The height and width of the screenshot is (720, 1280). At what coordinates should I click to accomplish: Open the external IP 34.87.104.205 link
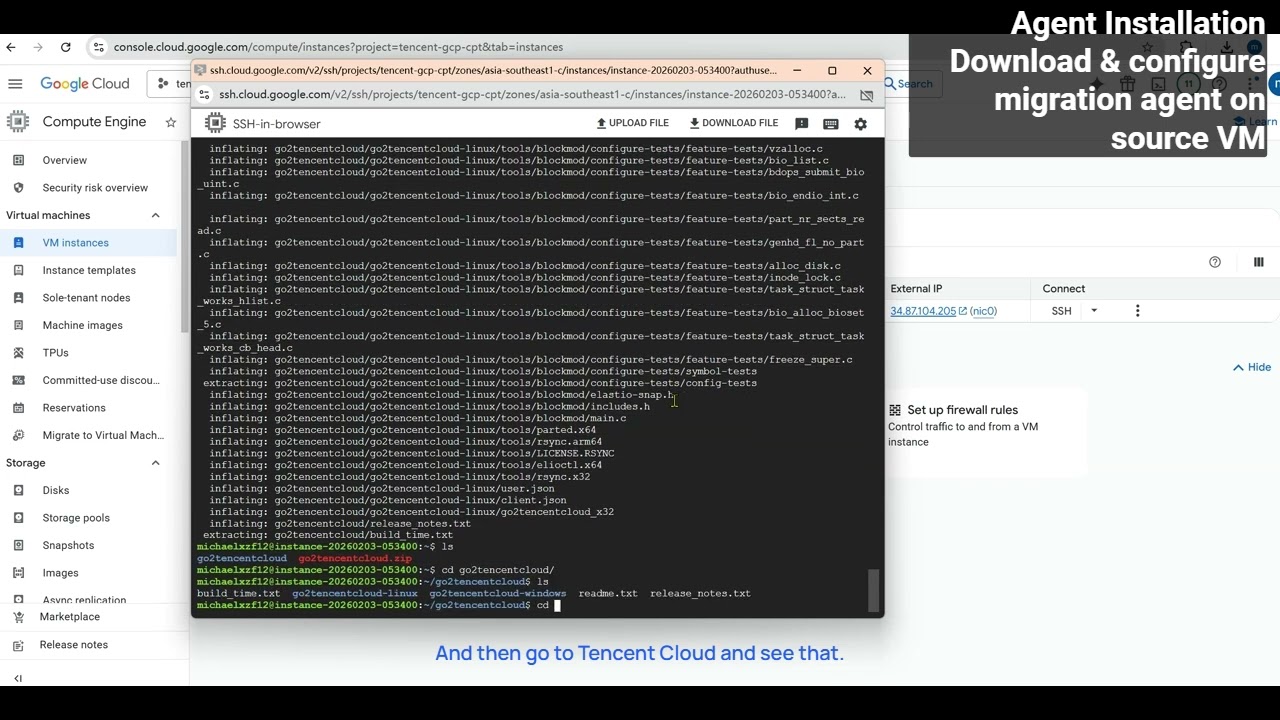click(x=923, y=311)
